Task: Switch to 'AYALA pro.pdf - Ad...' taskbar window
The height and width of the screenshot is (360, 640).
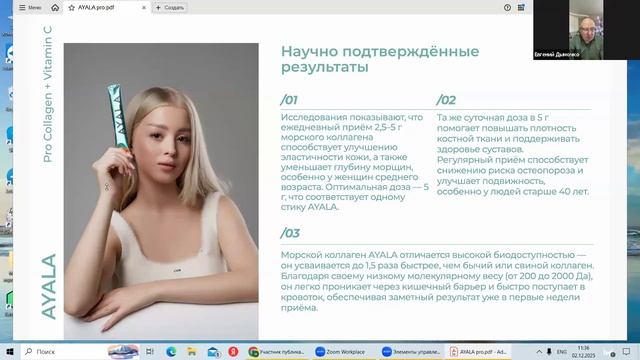Action: point(478,351)
